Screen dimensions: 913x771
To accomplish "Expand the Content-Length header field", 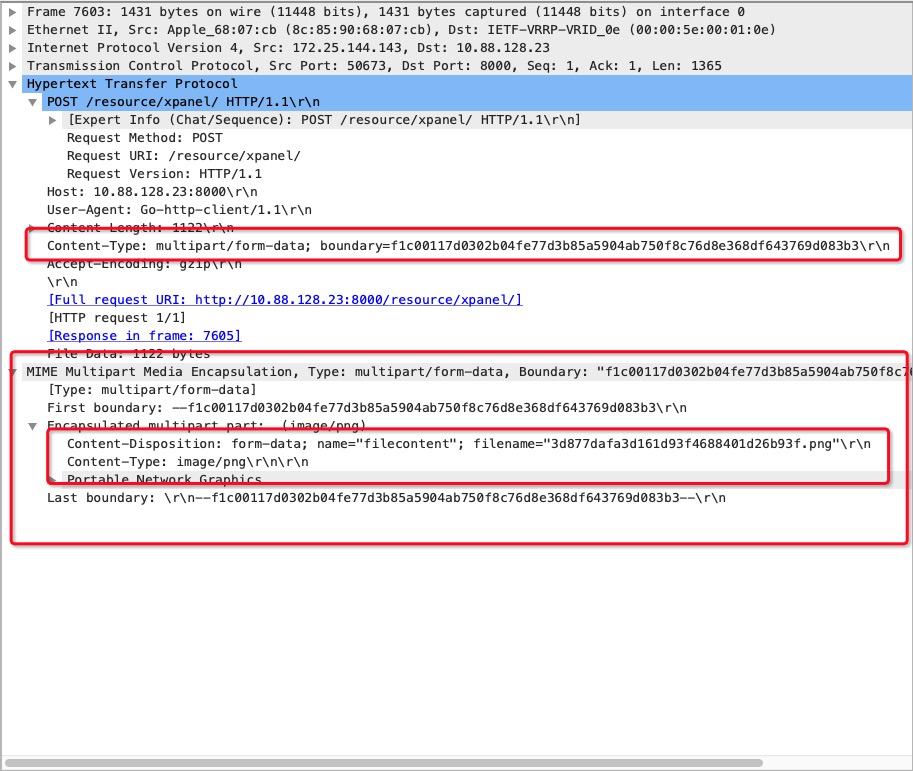I will pyautogui.click(x=33, y=228).
